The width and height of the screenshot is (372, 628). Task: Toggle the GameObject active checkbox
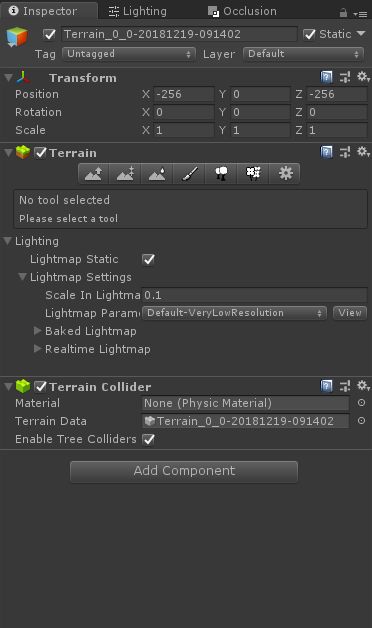click(49, 34)
